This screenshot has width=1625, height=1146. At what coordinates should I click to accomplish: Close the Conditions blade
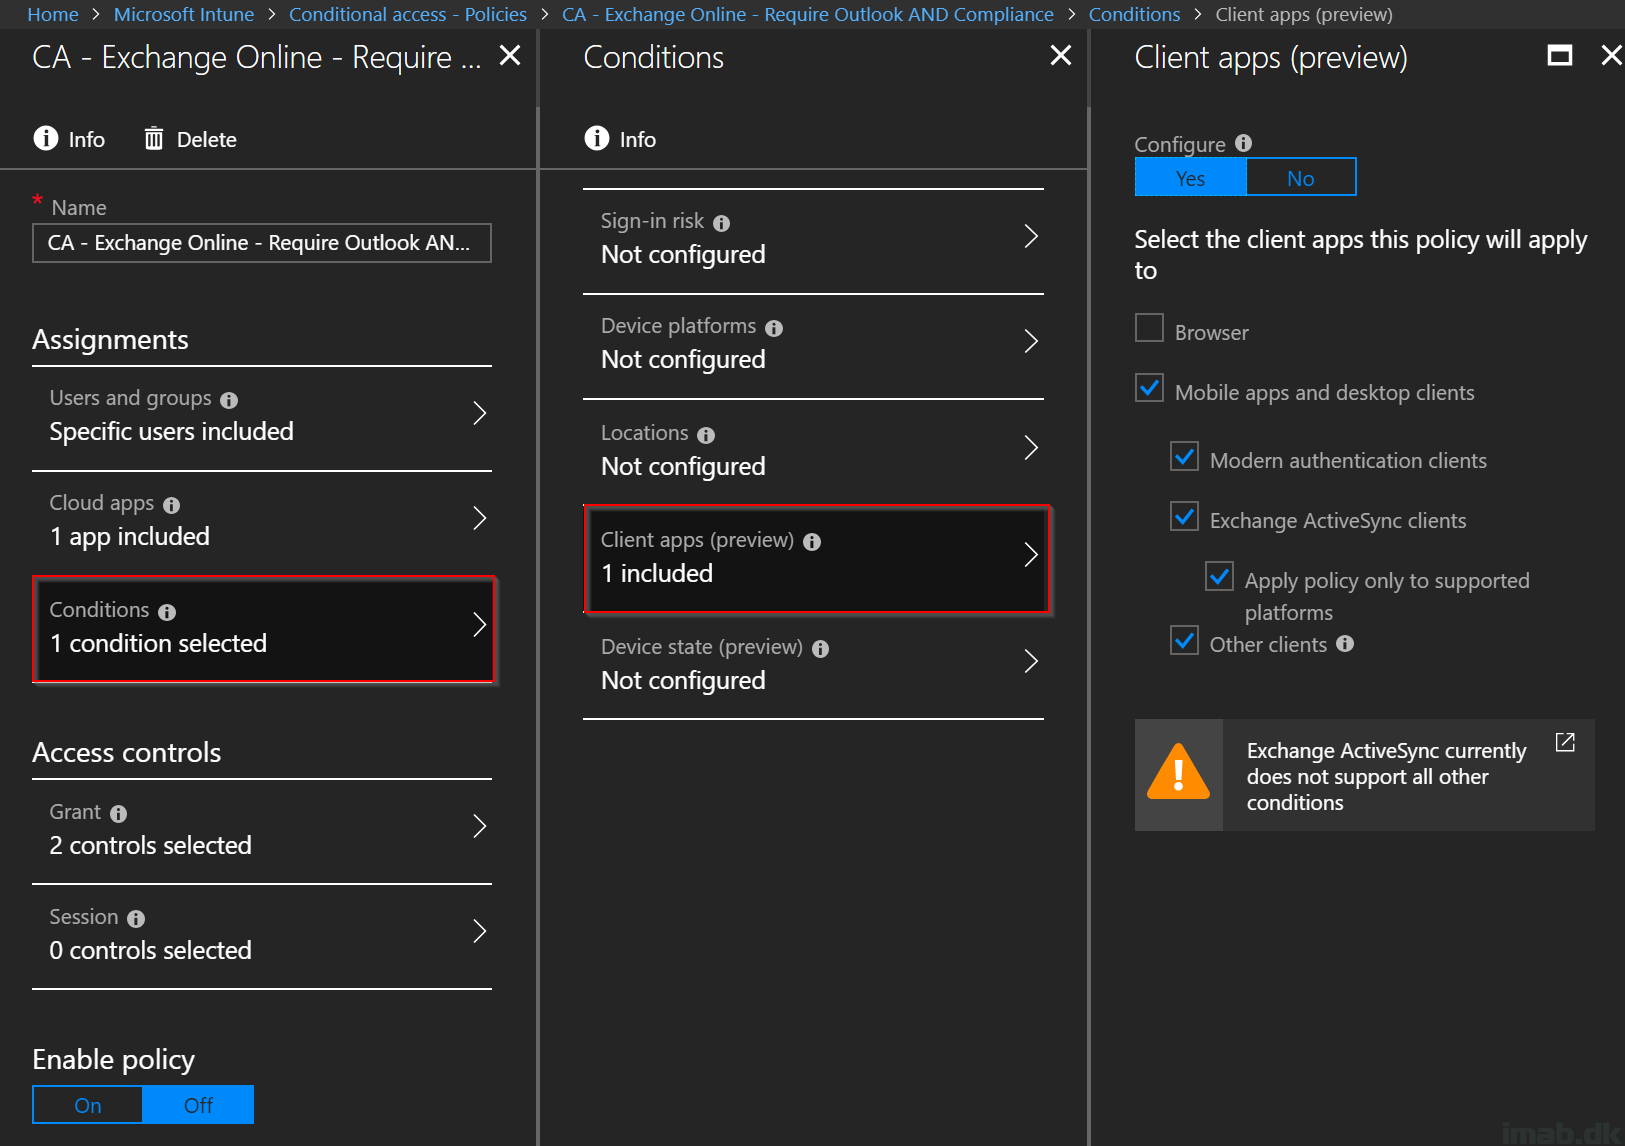(x=1061, y=55)
